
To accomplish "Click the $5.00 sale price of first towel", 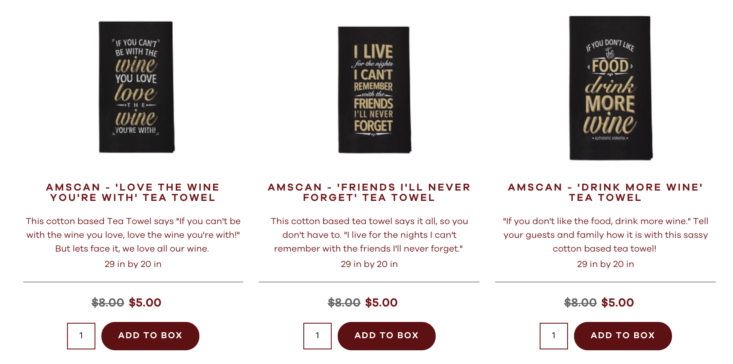I will pyautogui.click(x=145, y=303).
